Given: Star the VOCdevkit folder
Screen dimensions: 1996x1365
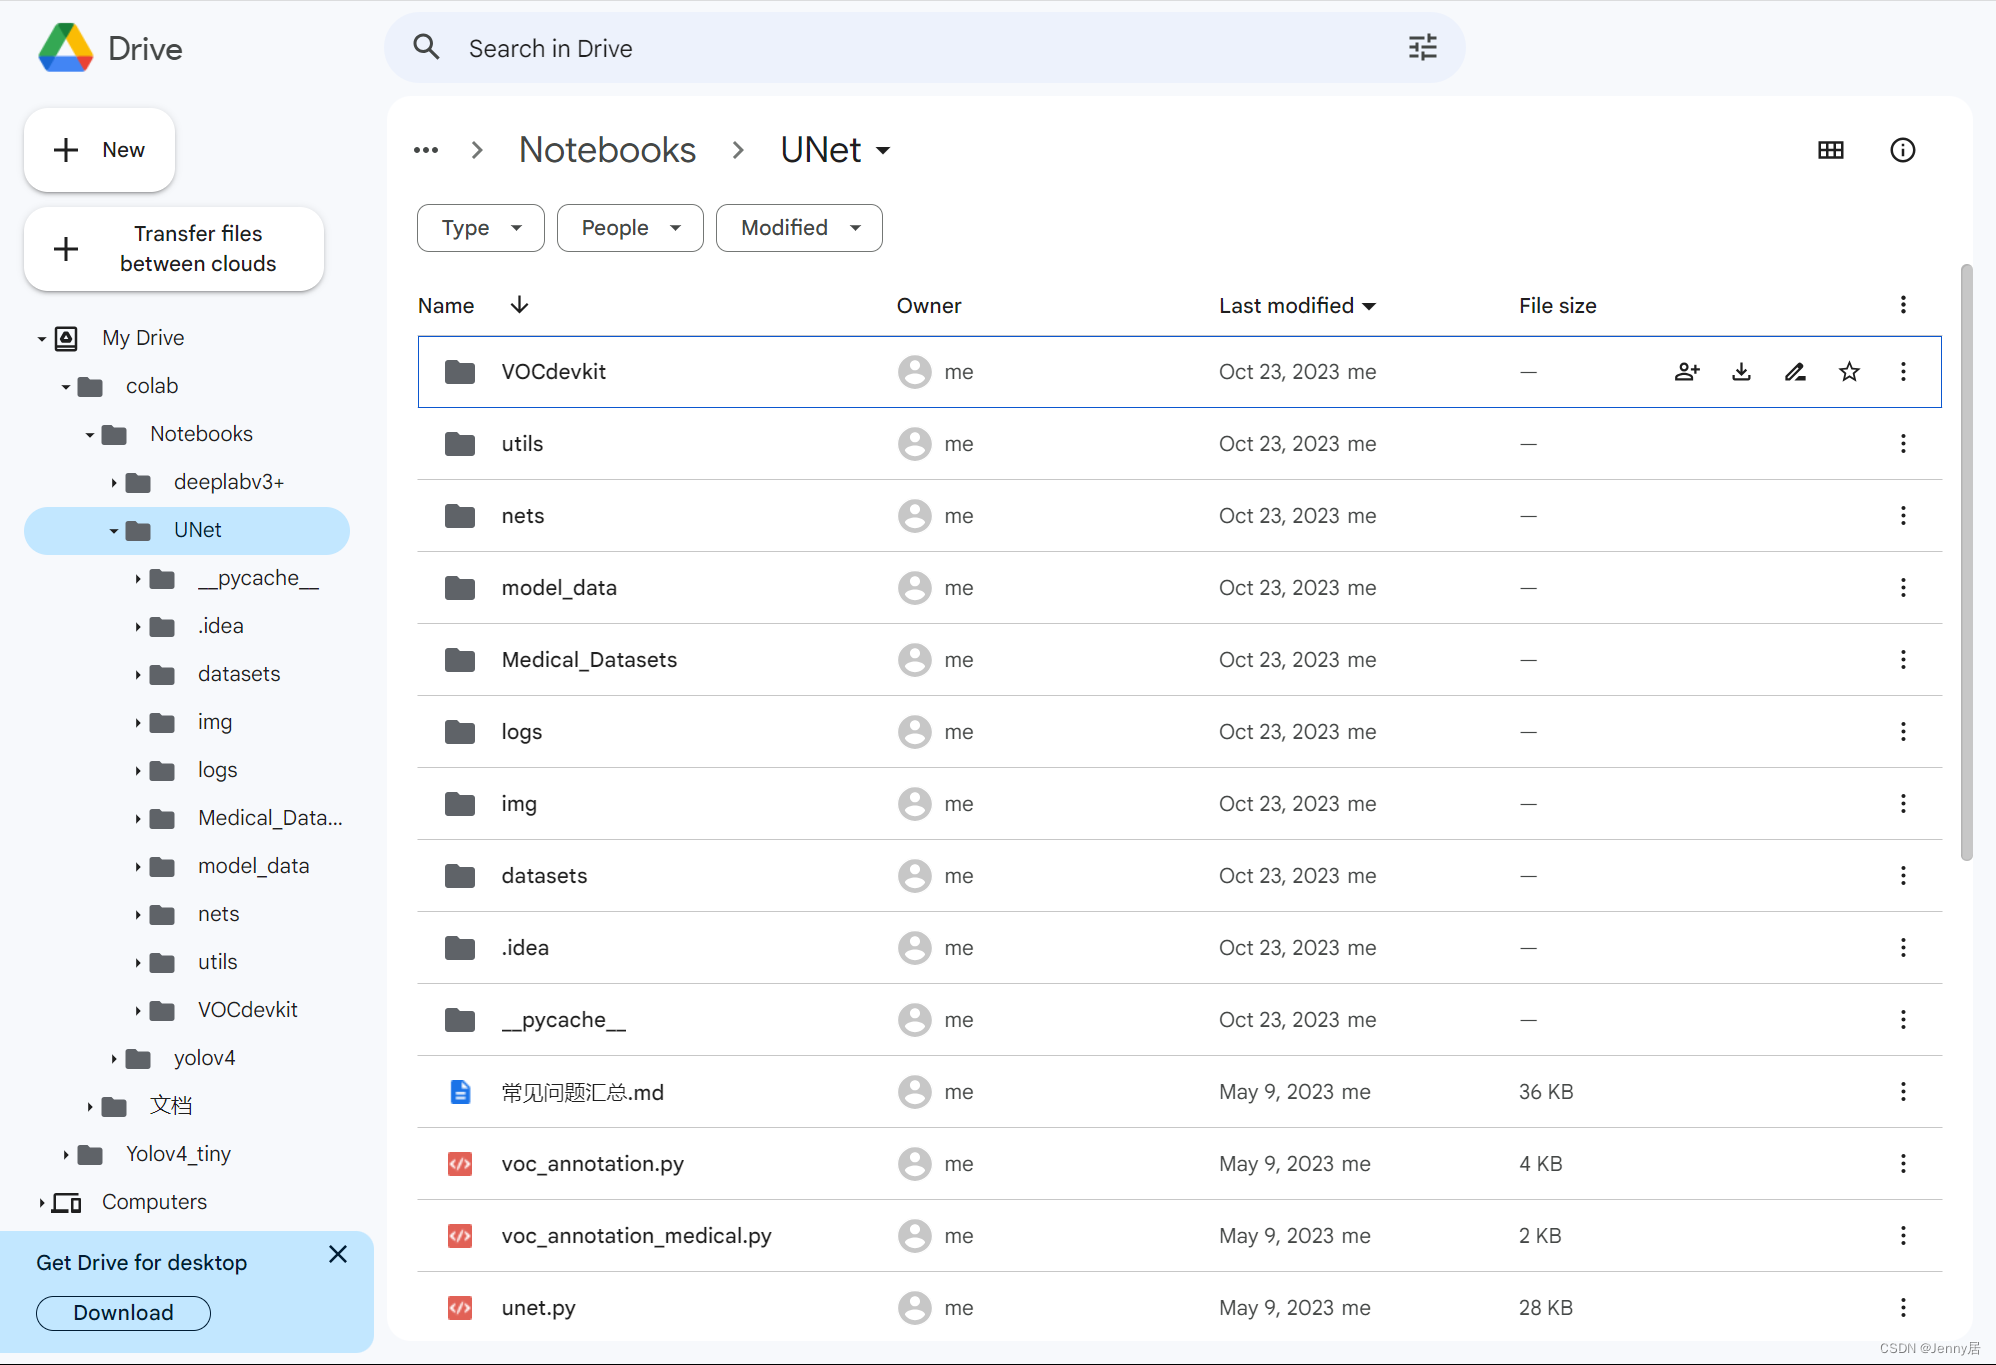Looking at the screenshot, I should 1849,371.
